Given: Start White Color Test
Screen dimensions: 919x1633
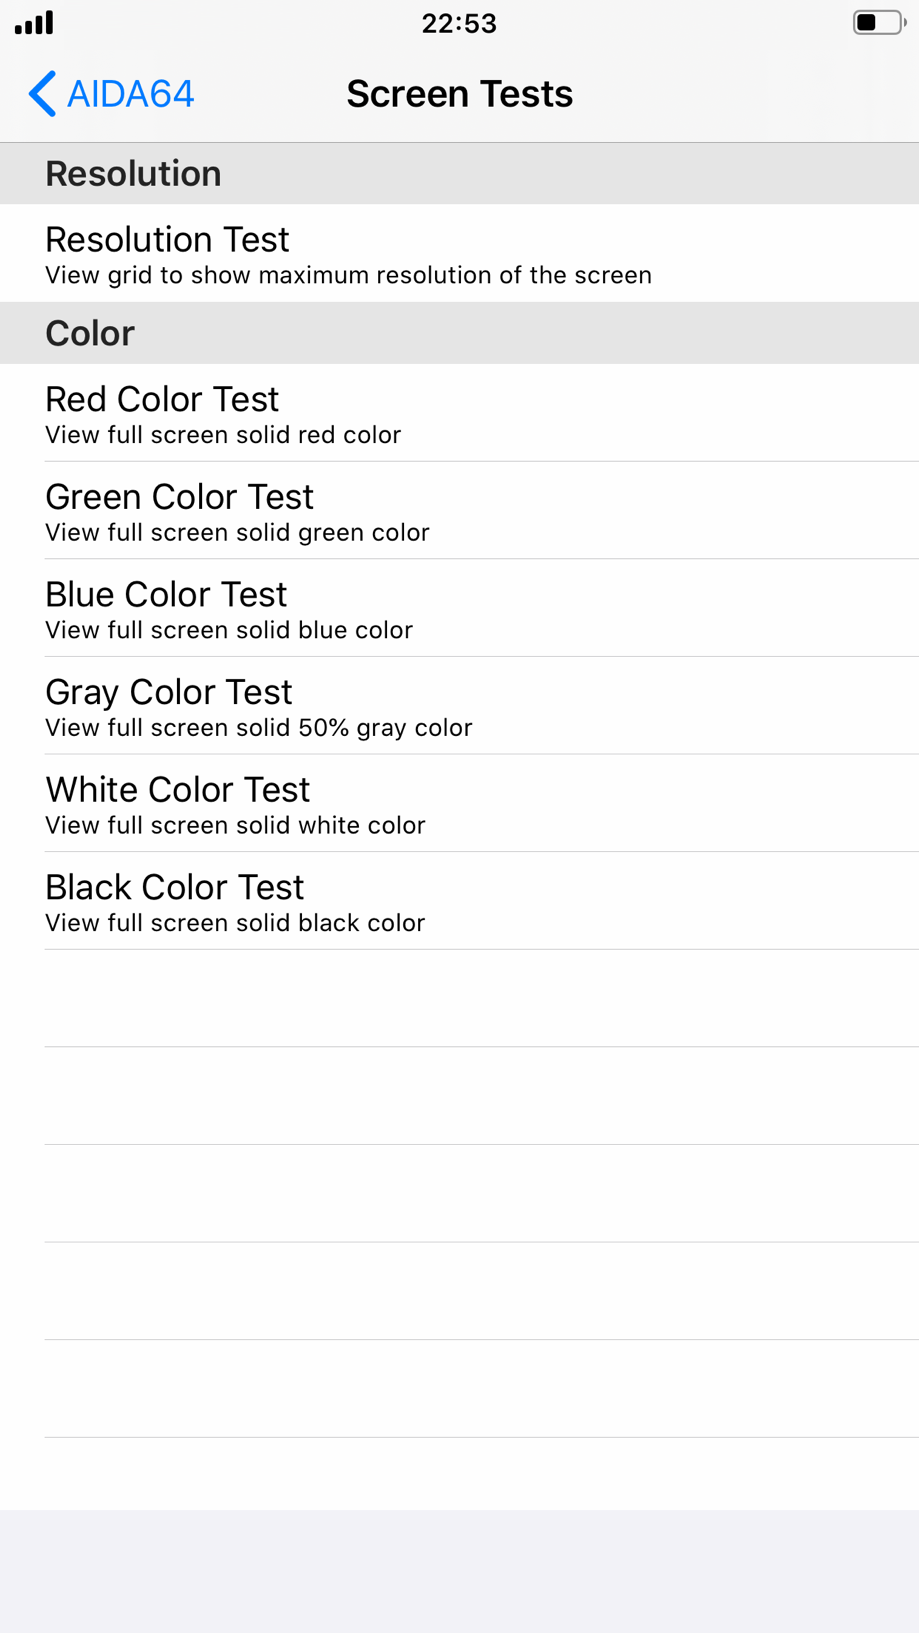Looking at the screenshot, I should click(x=459, y=803).
